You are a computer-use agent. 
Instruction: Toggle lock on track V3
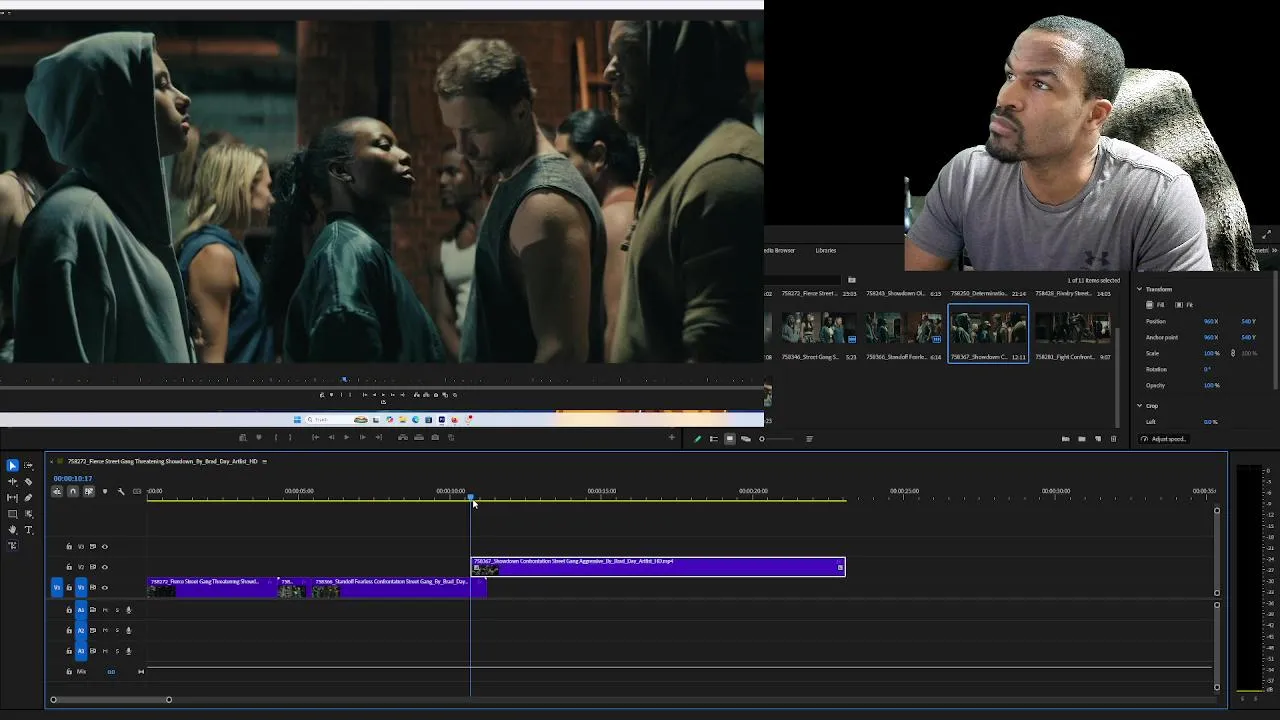tap(69, 547)
